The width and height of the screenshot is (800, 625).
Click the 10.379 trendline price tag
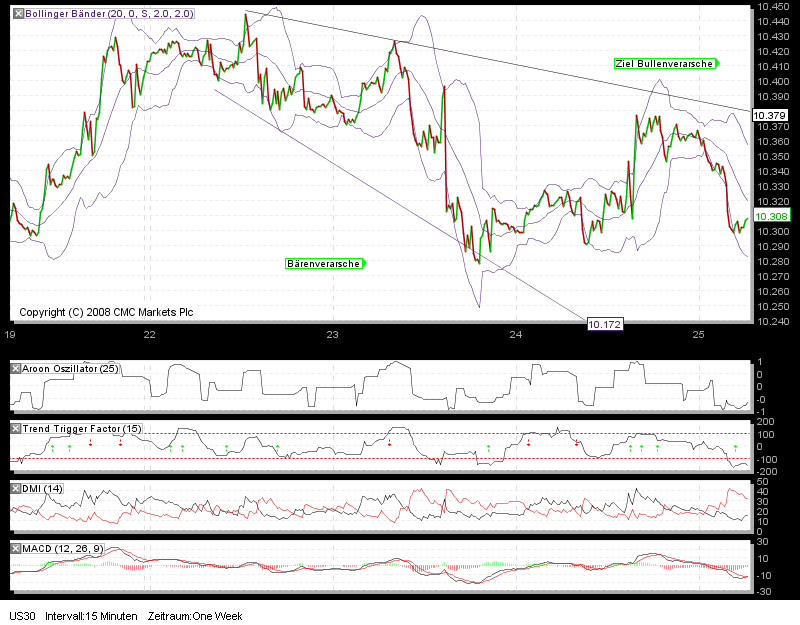tap(769, 116)
